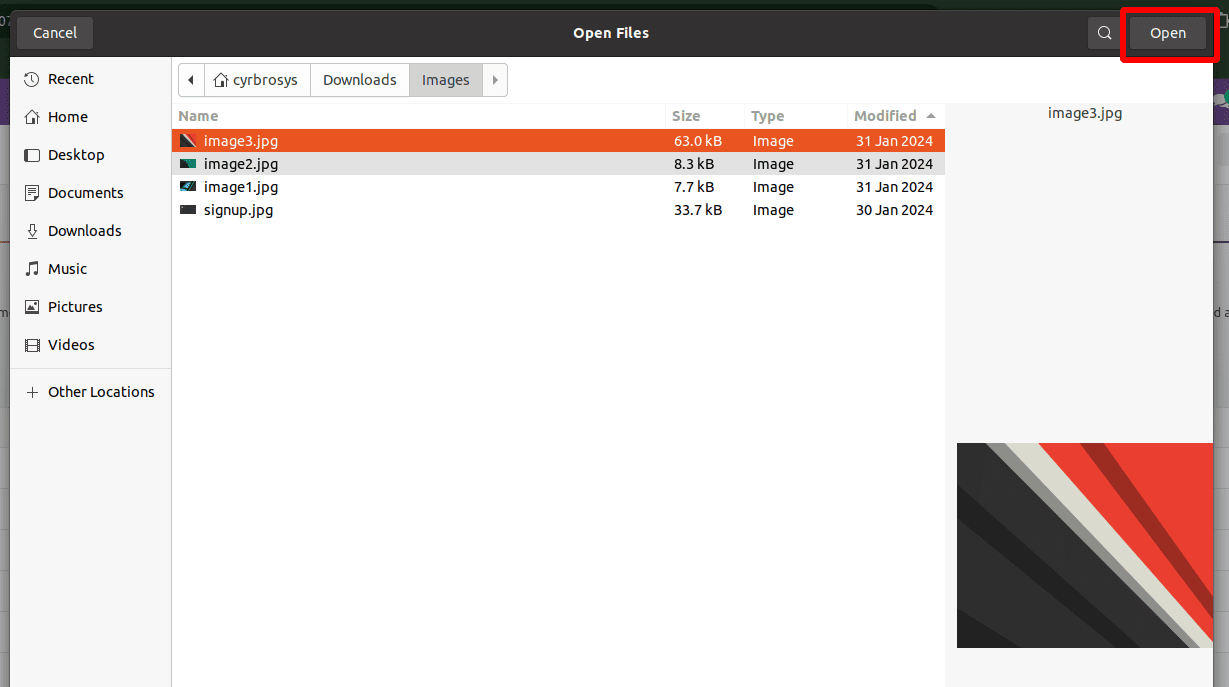This screenshot has height=687, width=1229.
Task: Click path bar back arrow
Action: coord(191,80)
